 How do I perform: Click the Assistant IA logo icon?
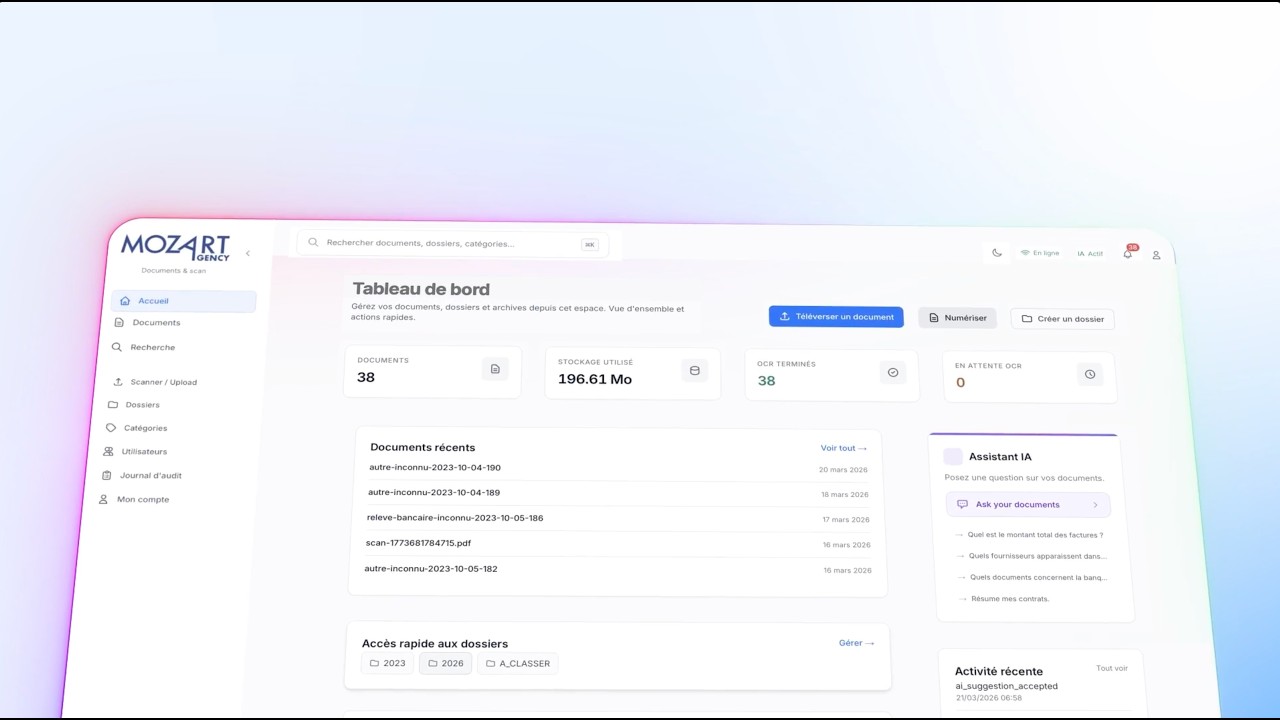click(x=953, y=457)
